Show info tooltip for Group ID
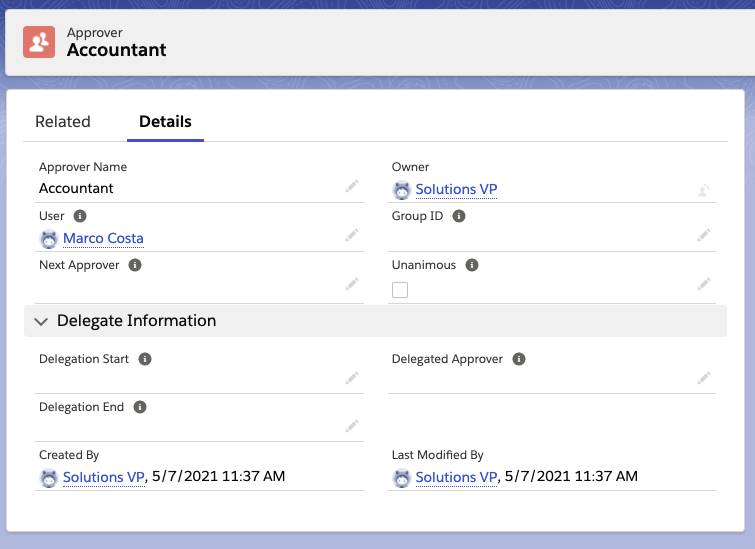Screen dimensions: 755x549 (459, 216)
